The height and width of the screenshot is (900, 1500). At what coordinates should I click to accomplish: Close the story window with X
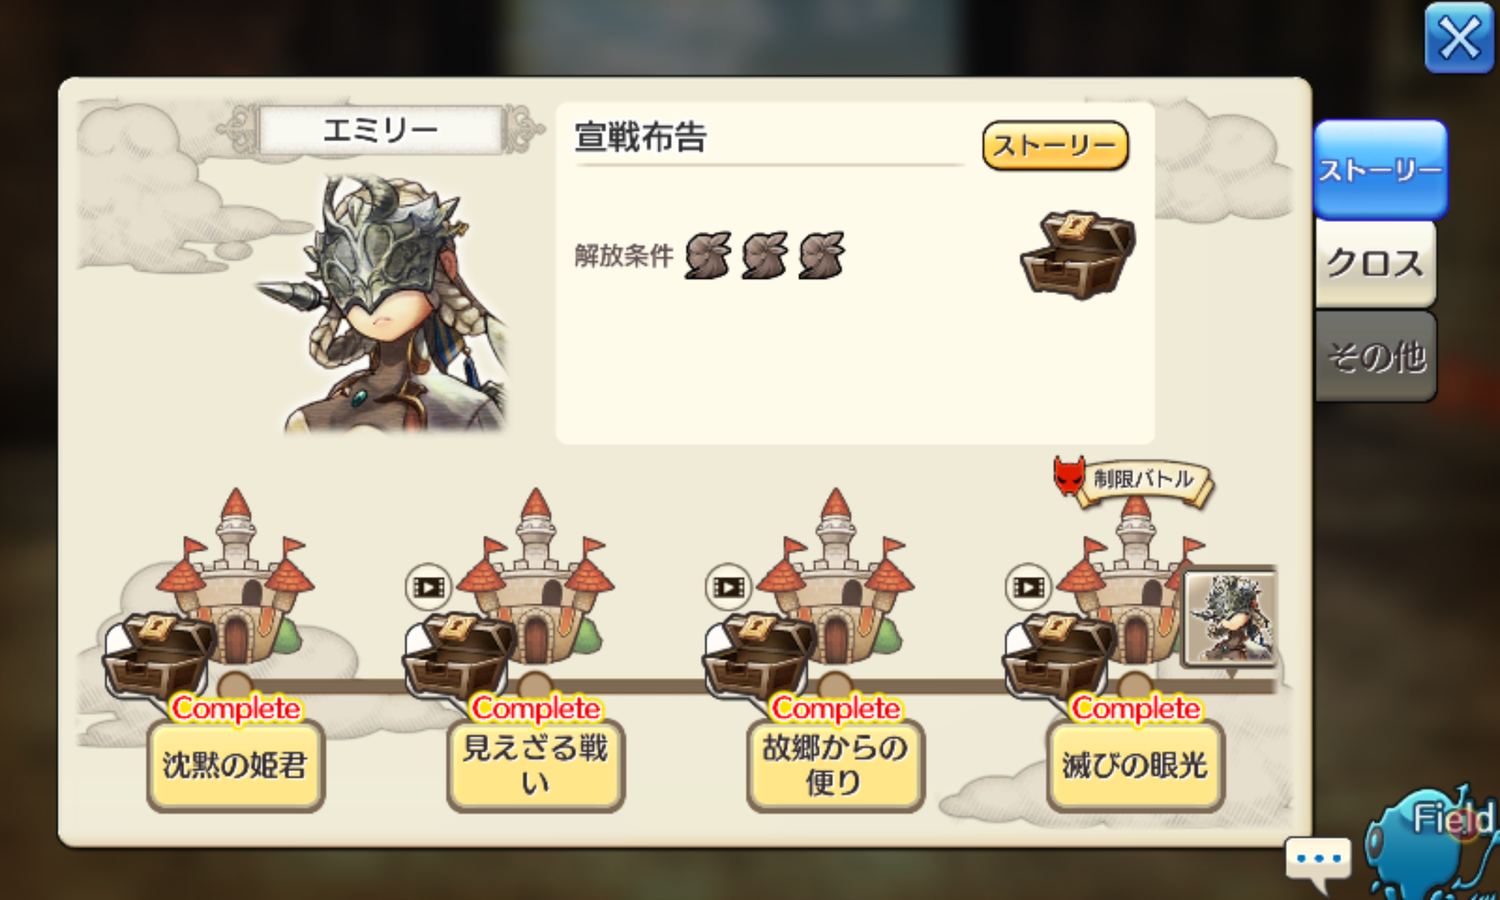[1459, 38]
